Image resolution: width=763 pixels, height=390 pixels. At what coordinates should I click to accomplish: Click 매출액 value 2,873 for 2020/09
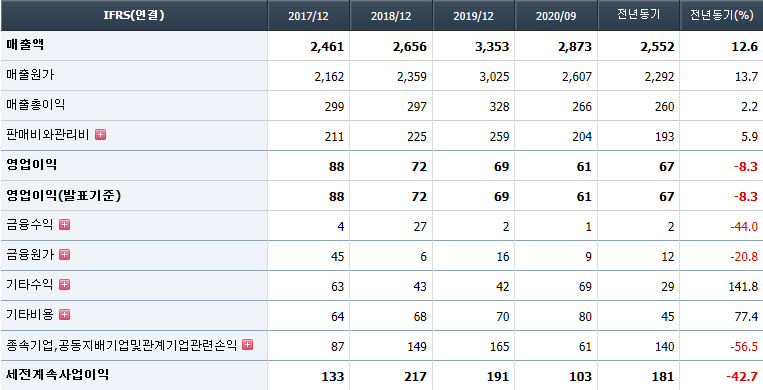pos(575,47)
